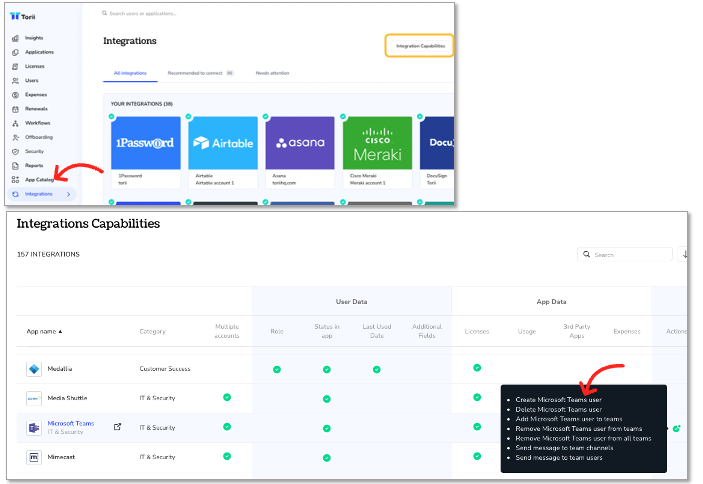Click 'Send message to team channels' tooltip entry

(564, 448)
